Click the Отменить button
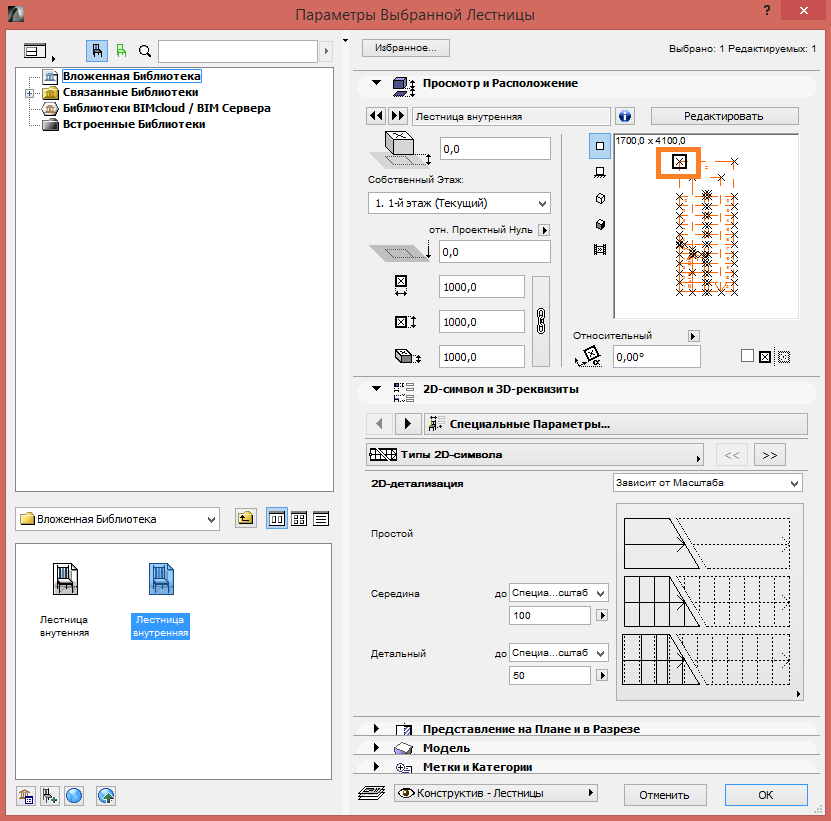 tap(665, 794)
